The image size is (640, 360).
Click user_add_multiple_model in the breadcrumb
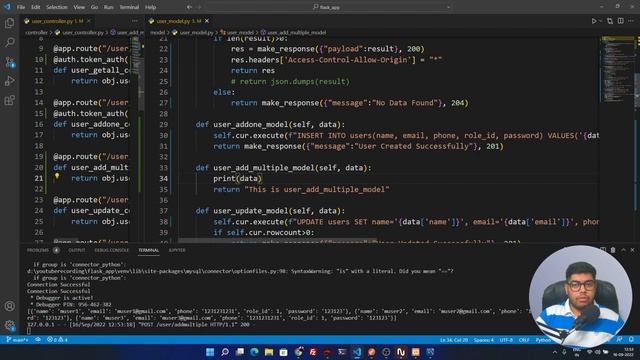tap(297, 32)
